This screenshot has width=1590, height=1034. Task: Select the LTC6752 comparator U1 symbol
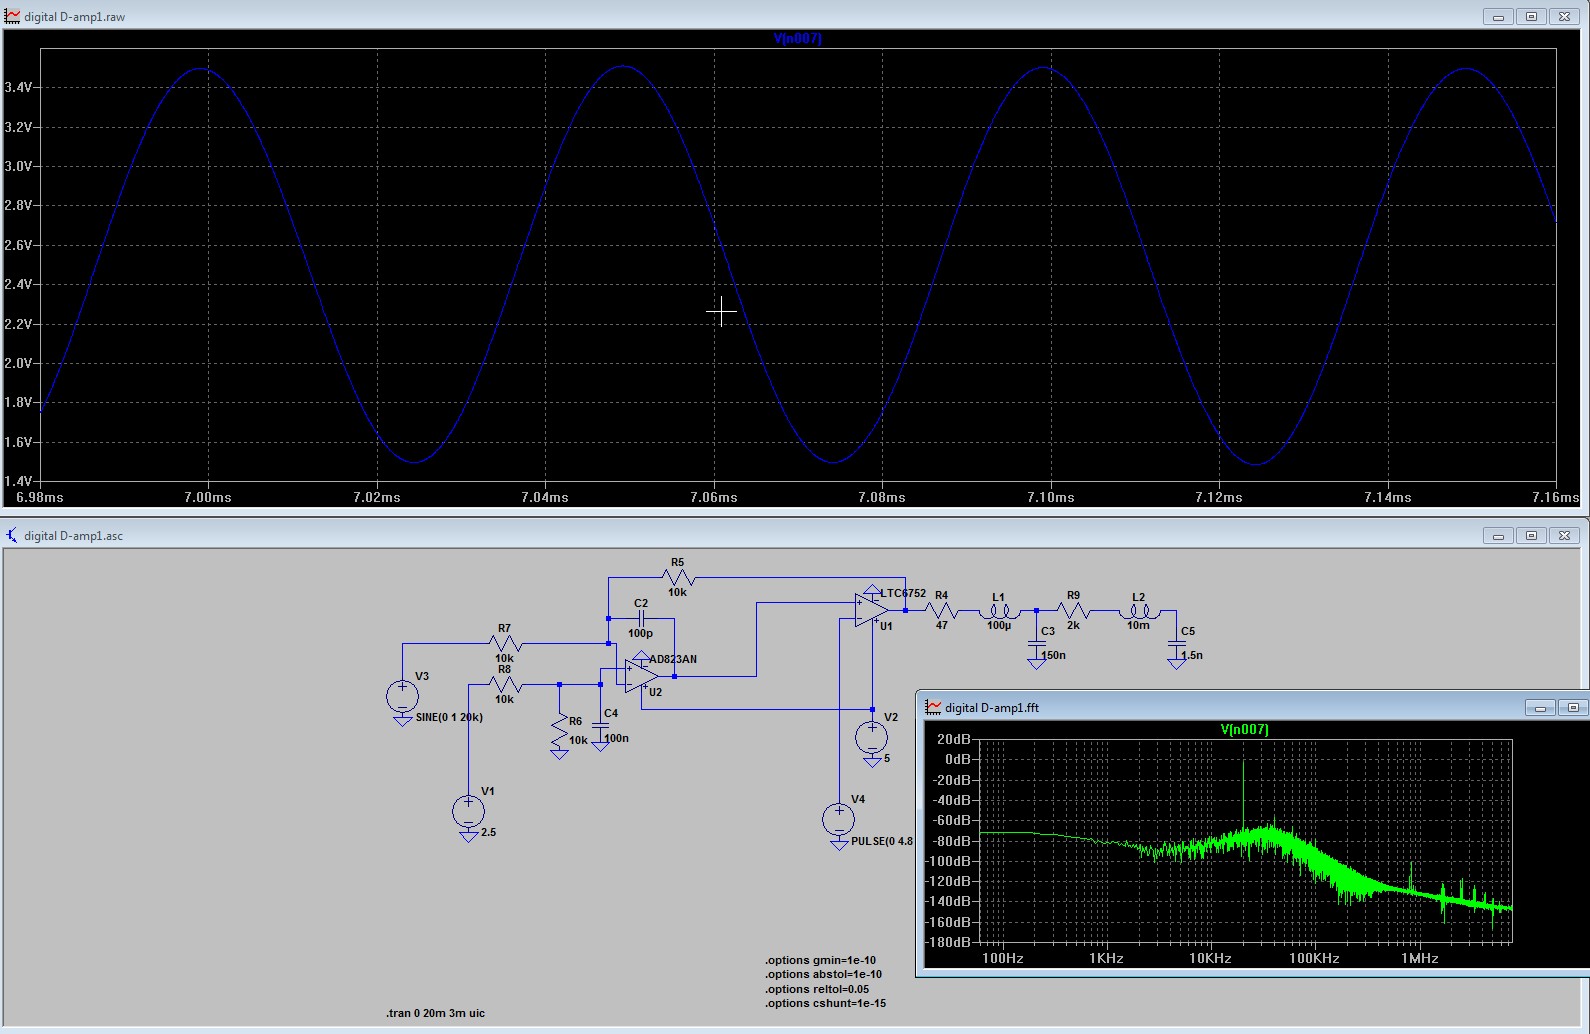tap(872, 610)
